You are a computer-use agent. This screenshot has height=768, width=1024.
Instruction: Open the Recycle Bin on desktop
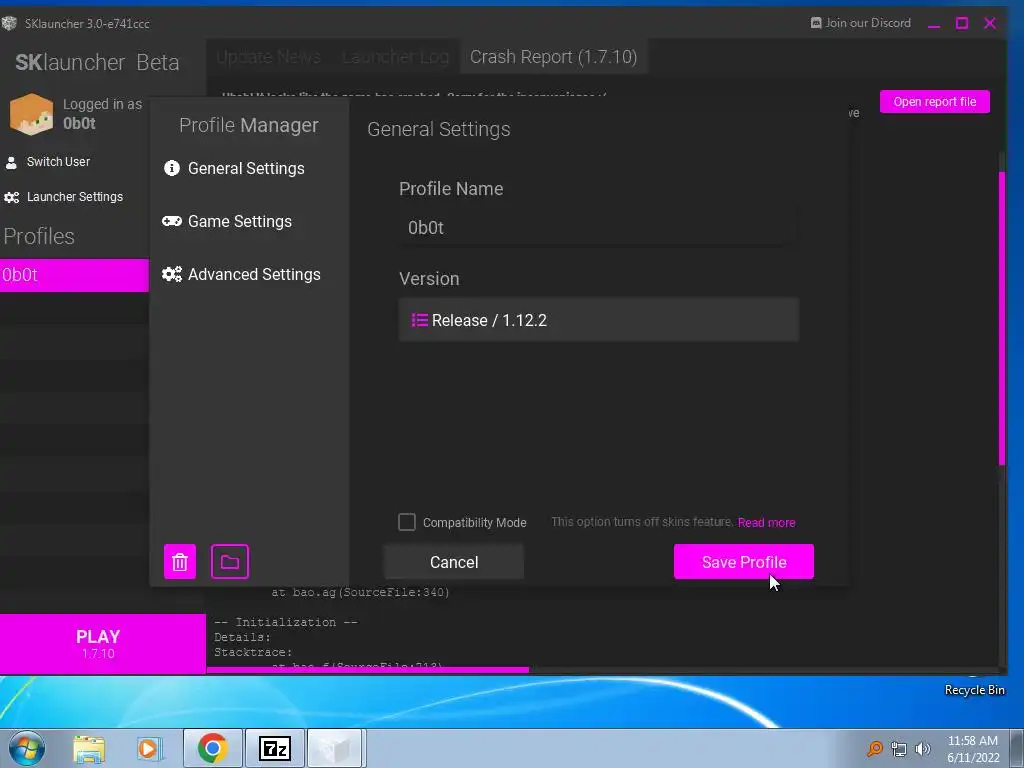pos(974,690)
